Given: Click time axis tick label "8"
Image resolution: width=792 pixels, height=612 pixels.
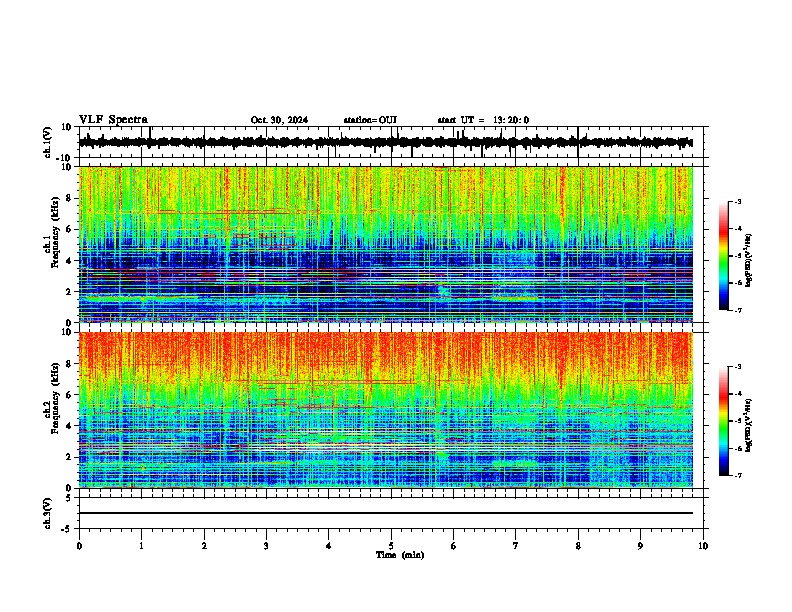Looking at the screenshot, I should point(578,546).
